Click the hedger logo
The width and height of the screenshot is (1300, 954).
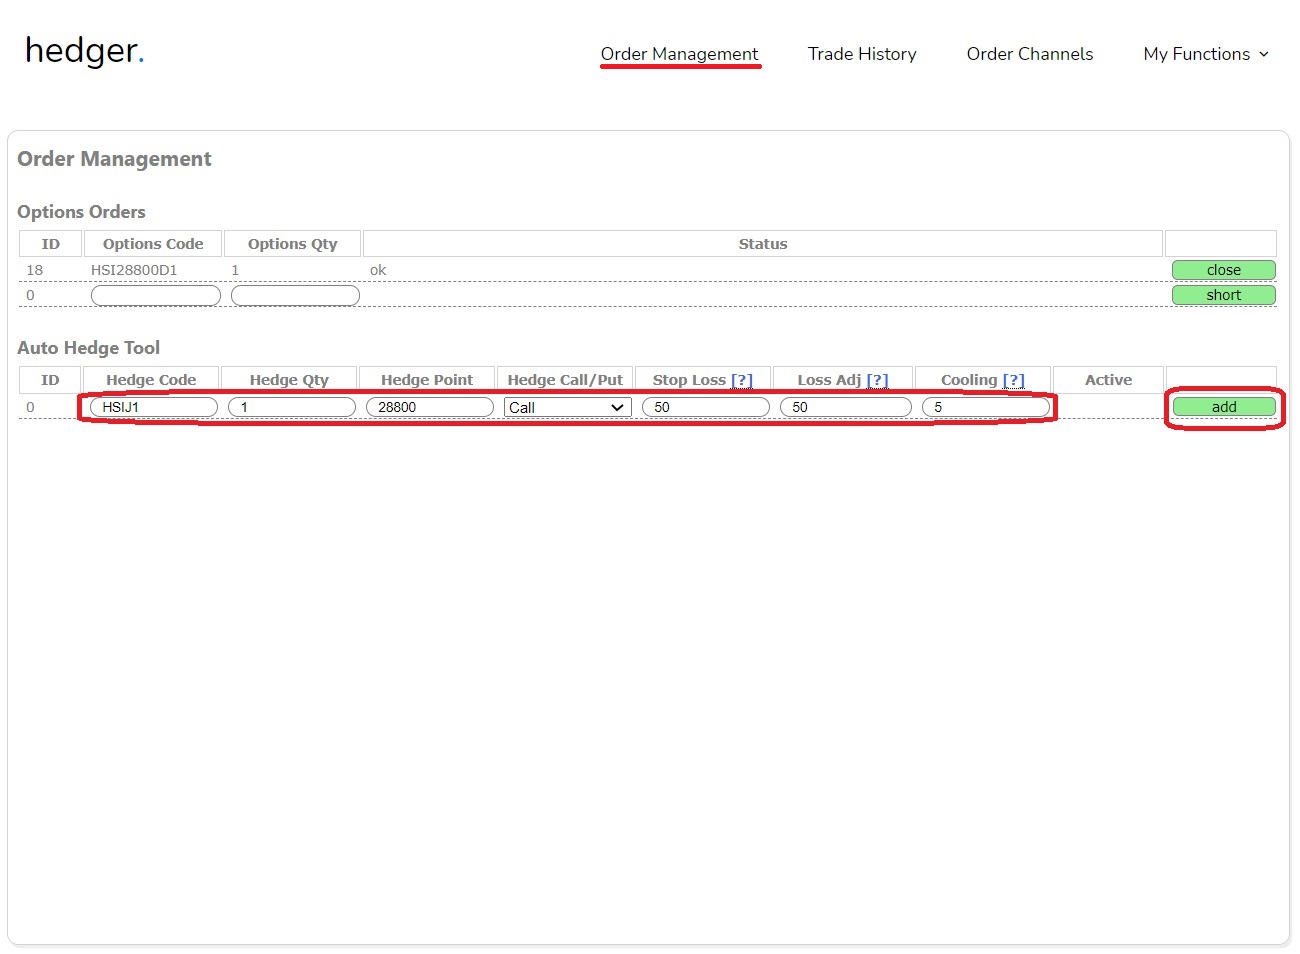84,50
